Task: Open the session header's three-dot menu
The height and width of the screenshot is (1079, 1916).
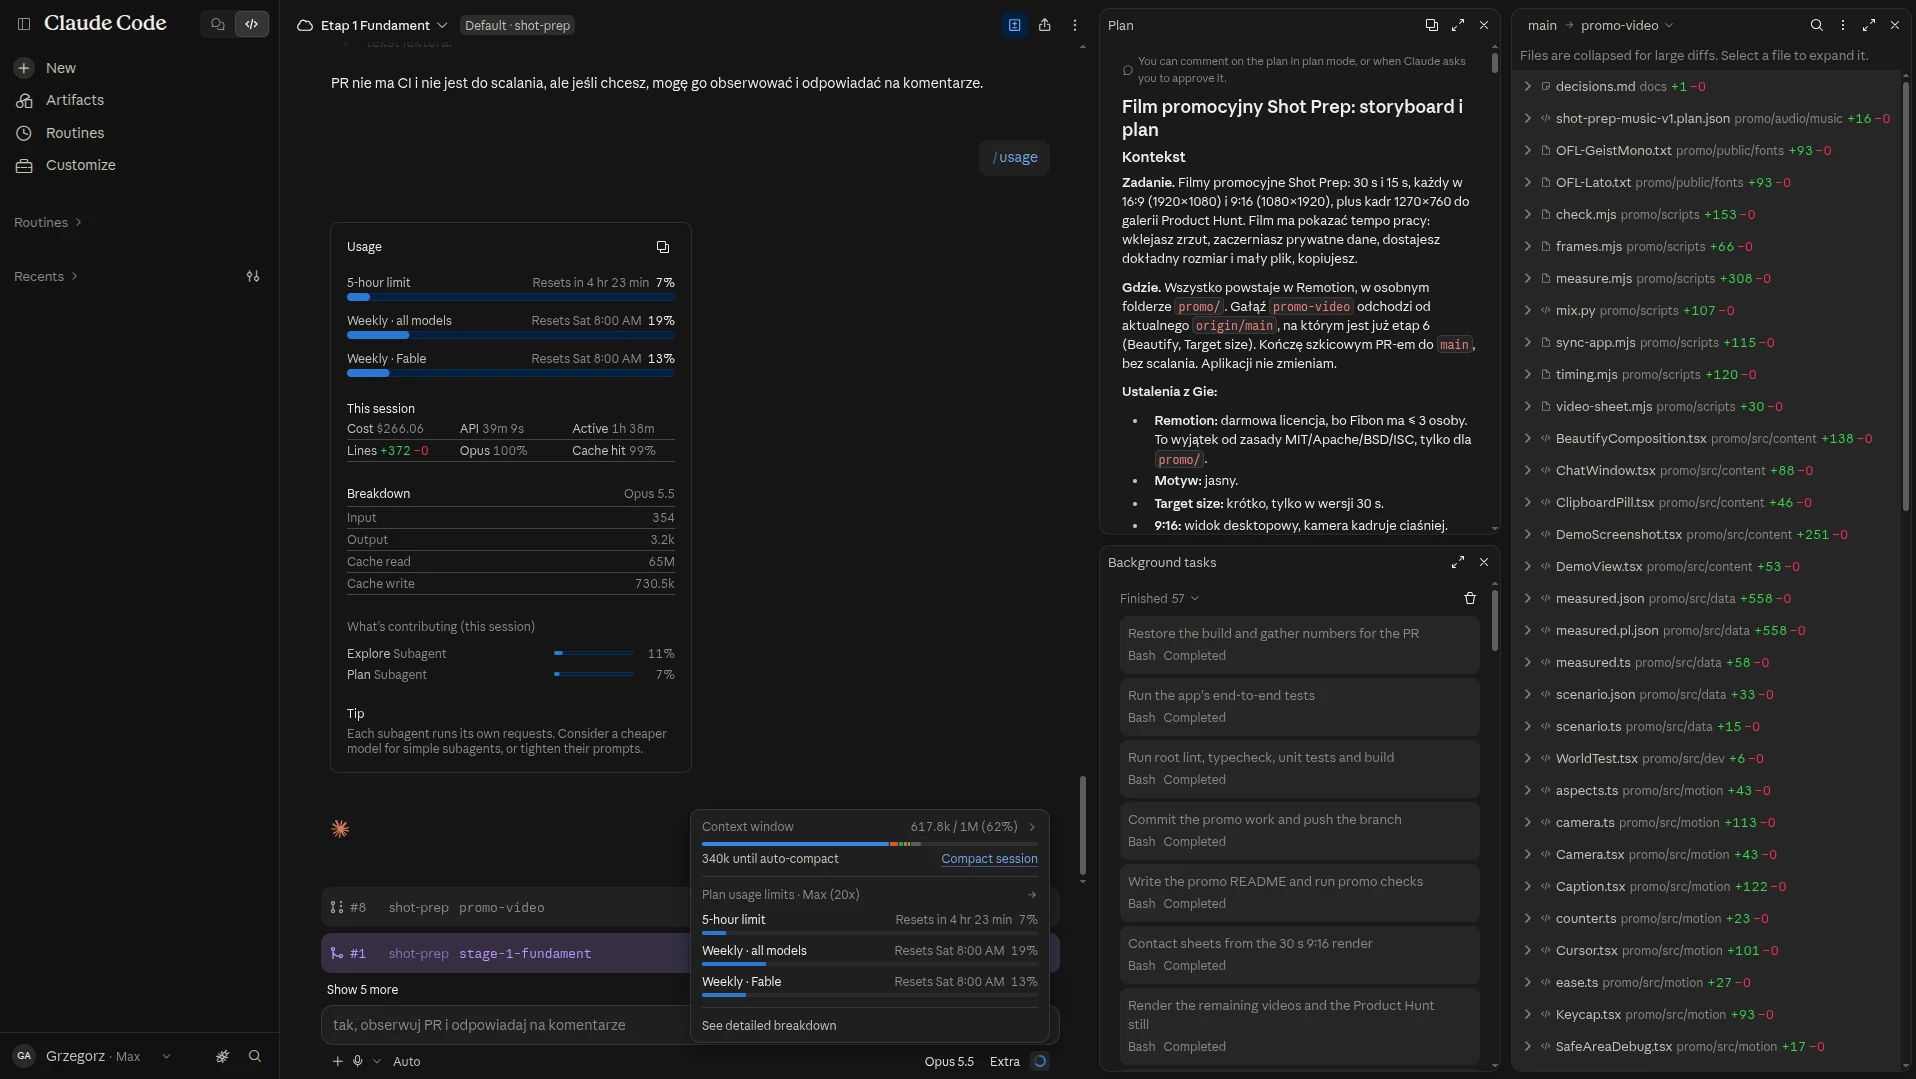Action: coord(1075,25)
